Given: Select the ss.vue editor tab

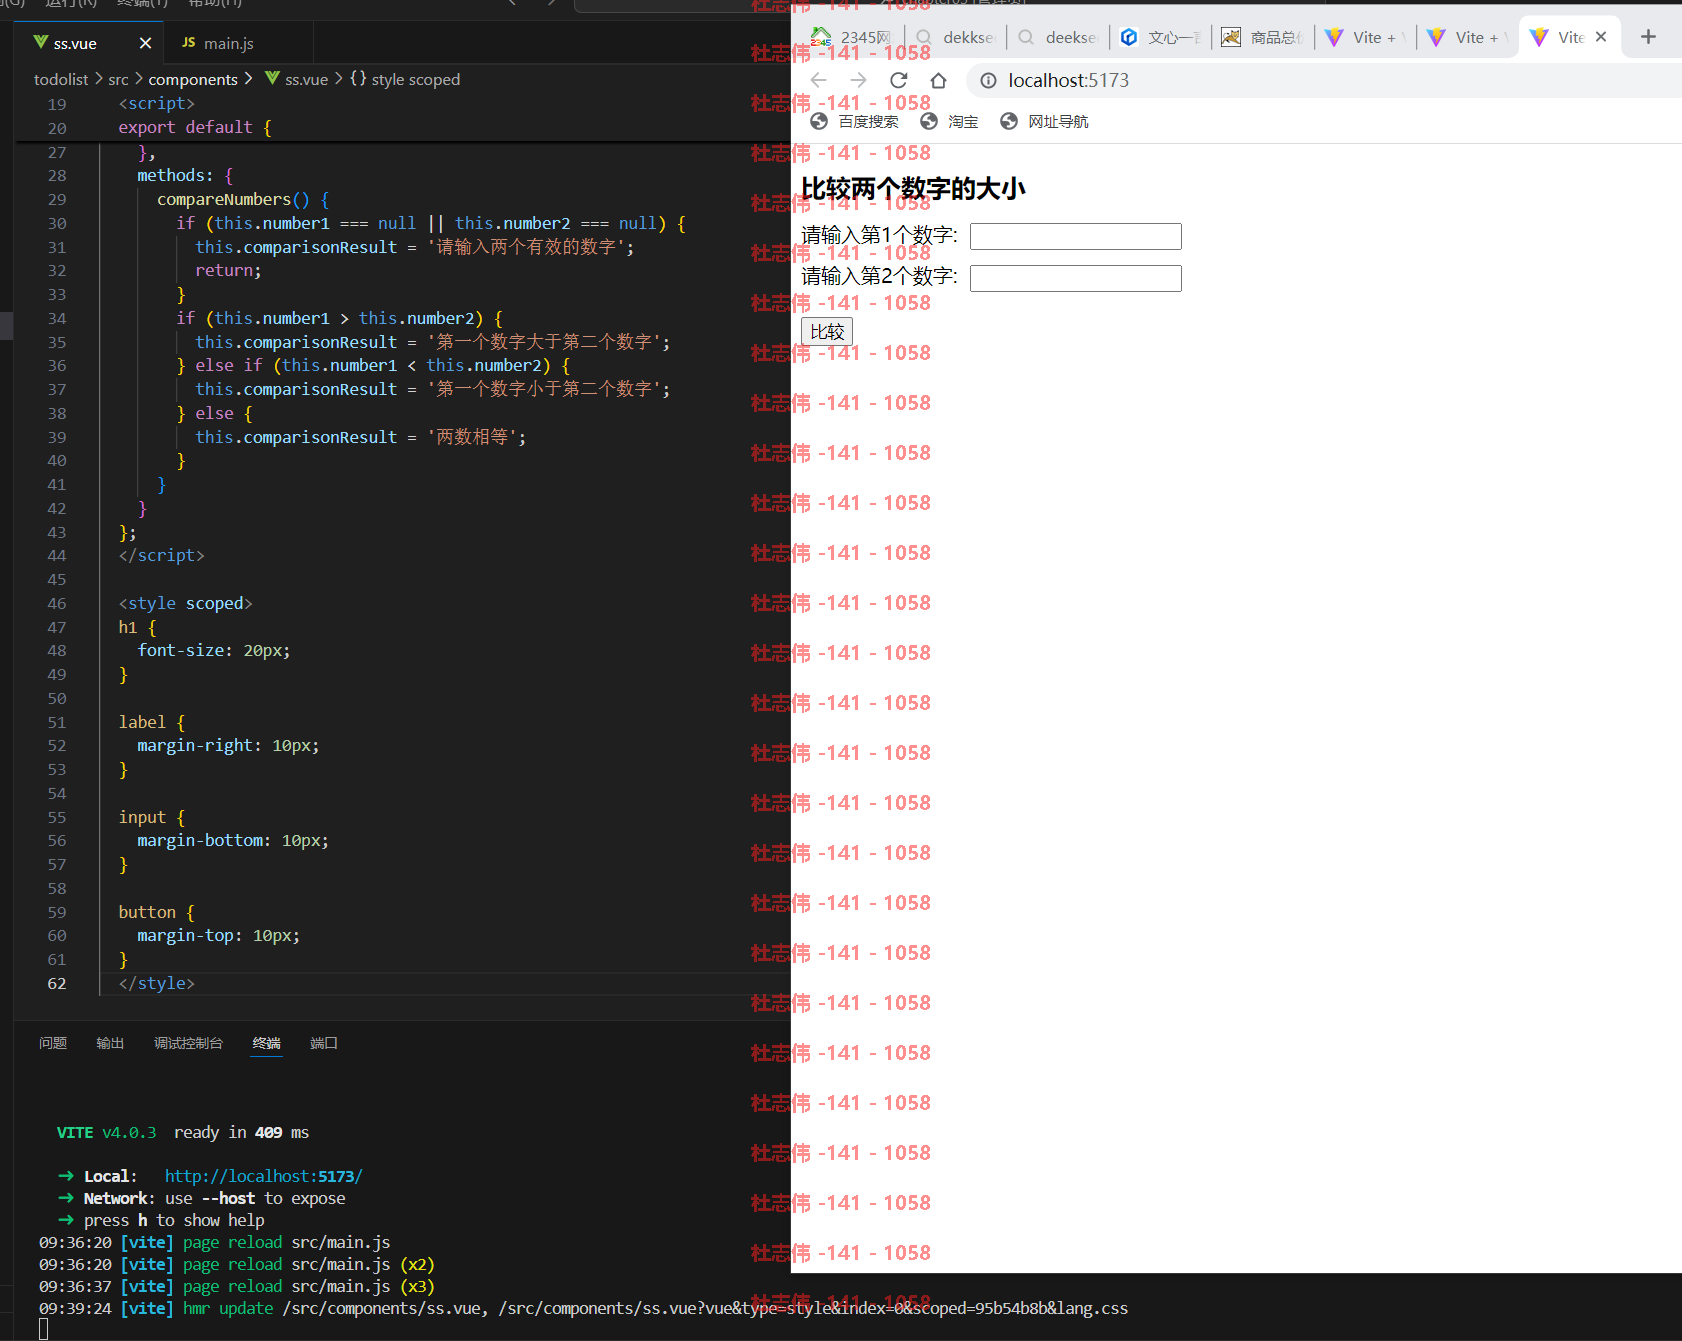Looking at the screenshot, I should click(x=75, y=43).
